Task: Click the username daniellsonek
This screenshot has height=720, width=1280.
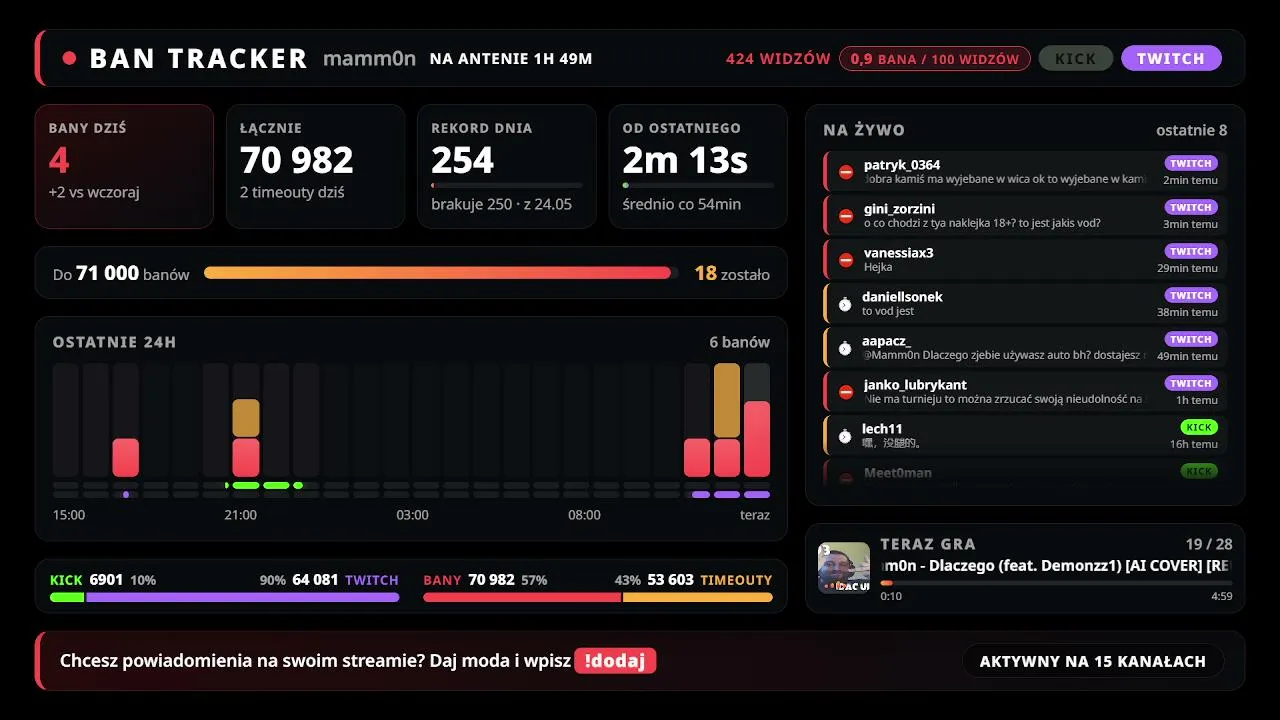Action: click(902, 296)
